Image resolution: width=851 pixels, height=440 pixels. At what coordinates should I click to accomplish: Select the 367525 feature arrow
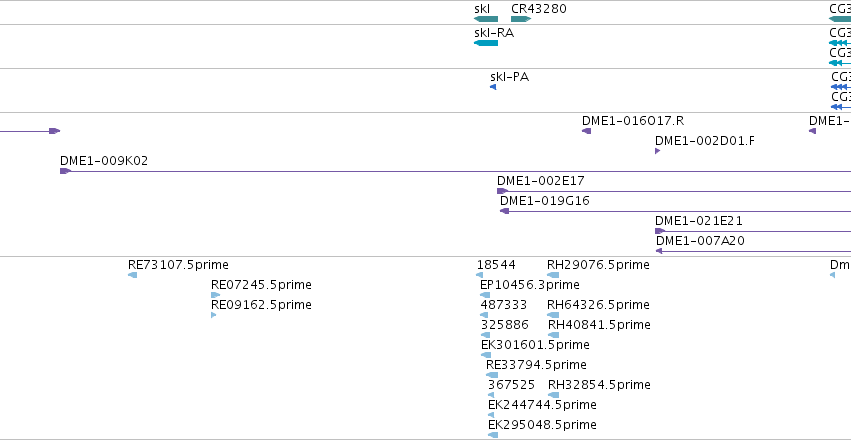pos(491,395)
